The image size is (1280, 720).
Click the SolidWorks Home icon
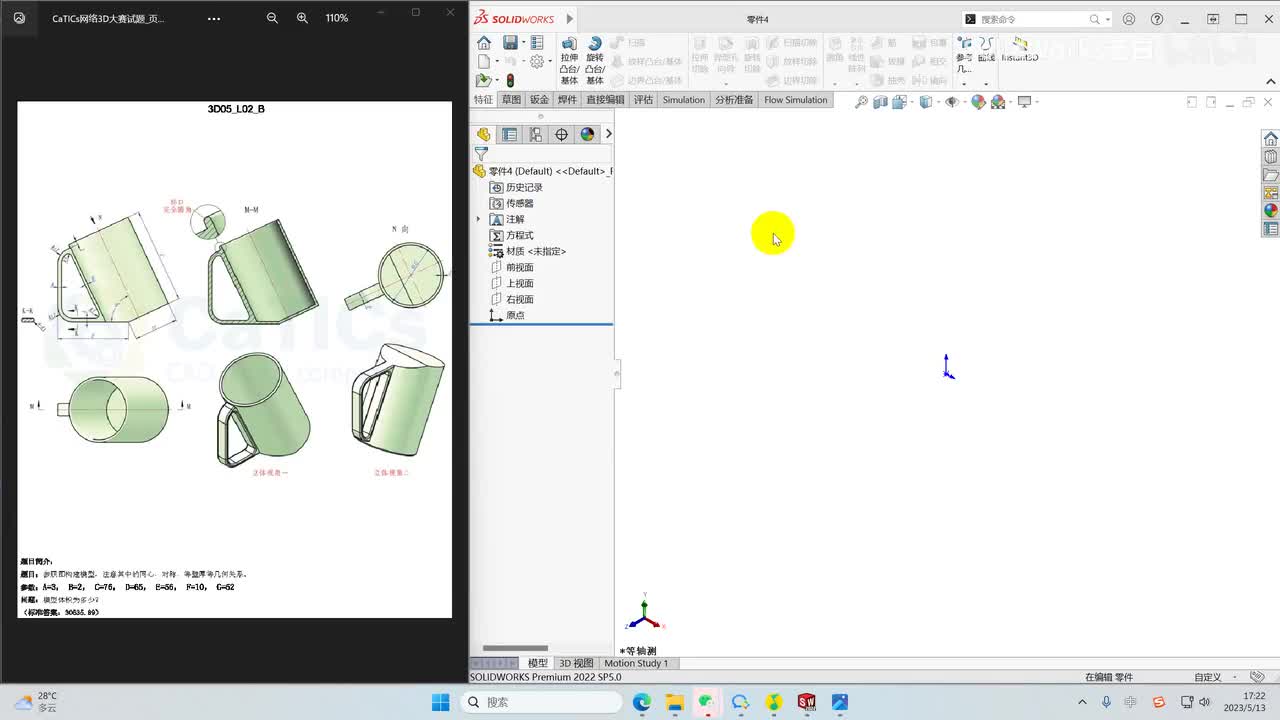coord(484,43)
